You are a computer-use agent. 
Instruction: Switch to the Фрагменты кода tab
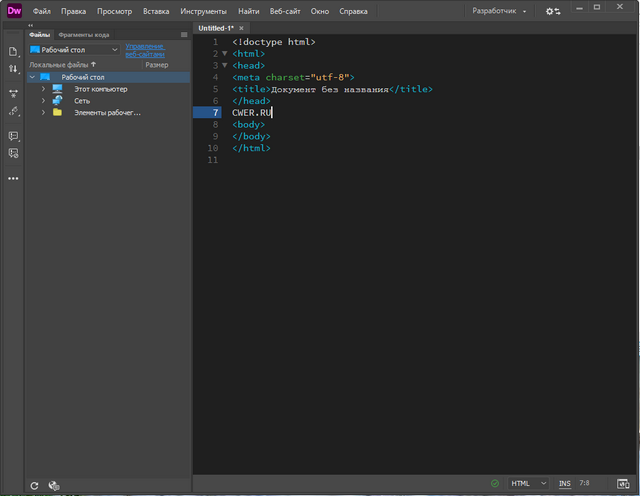click(x=83, y=34)
